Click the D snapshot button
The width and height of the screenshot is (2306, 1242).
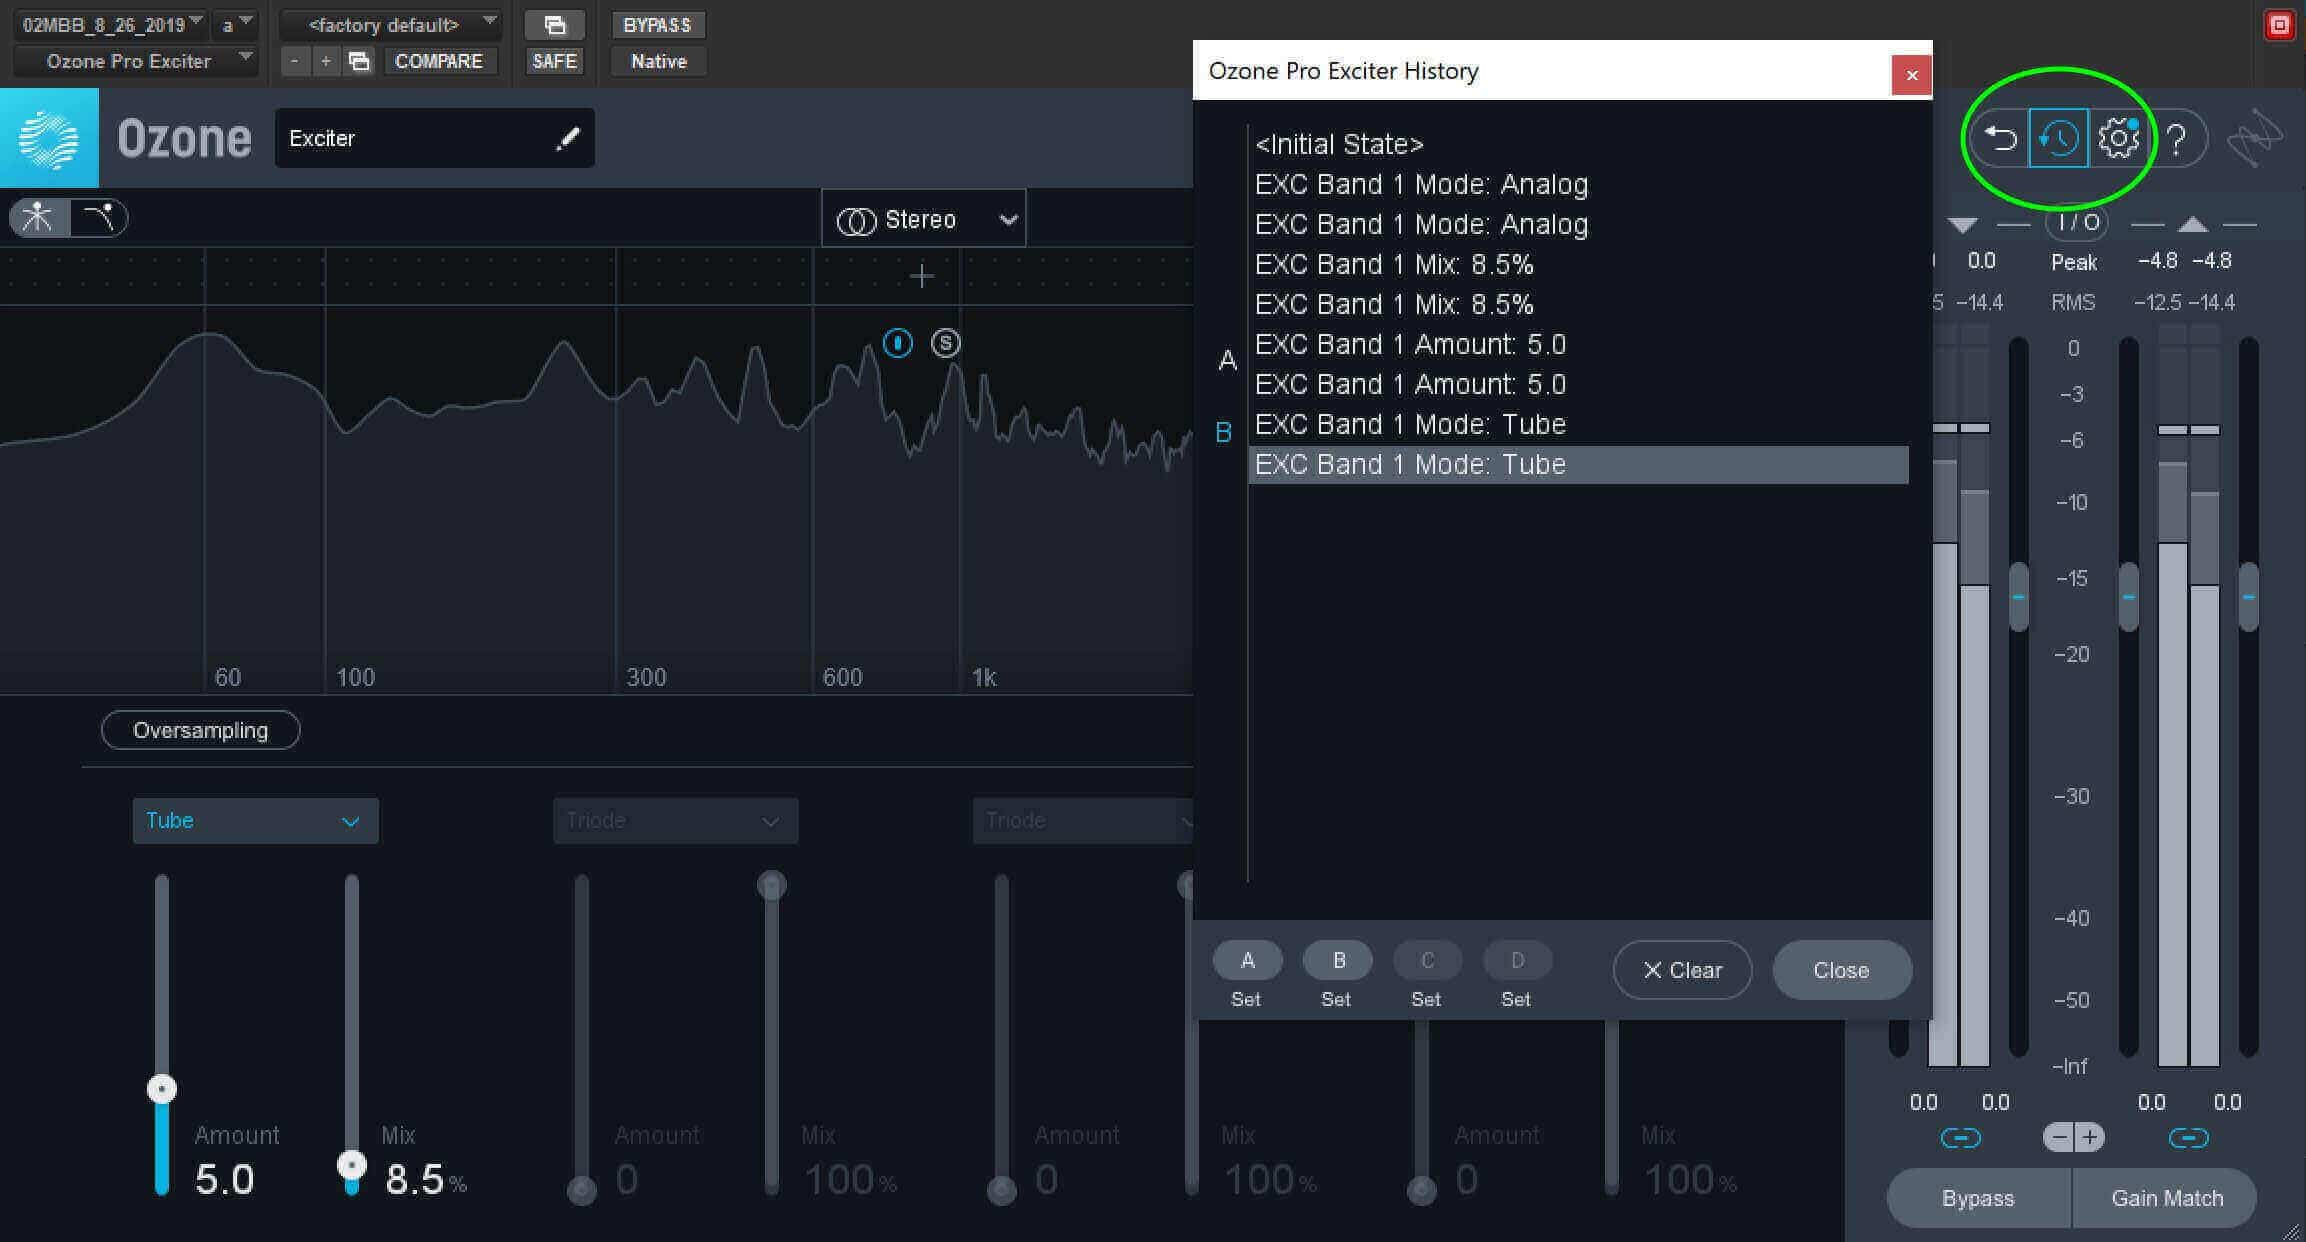tap(1517, 960)
